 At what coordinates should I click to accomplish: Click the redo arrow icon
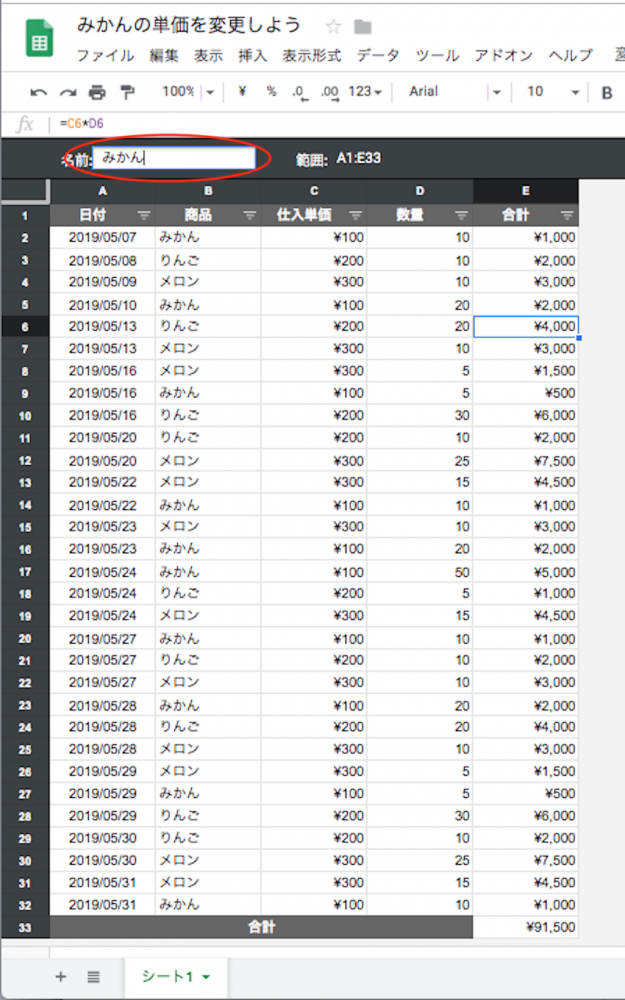tap(68, 92)
